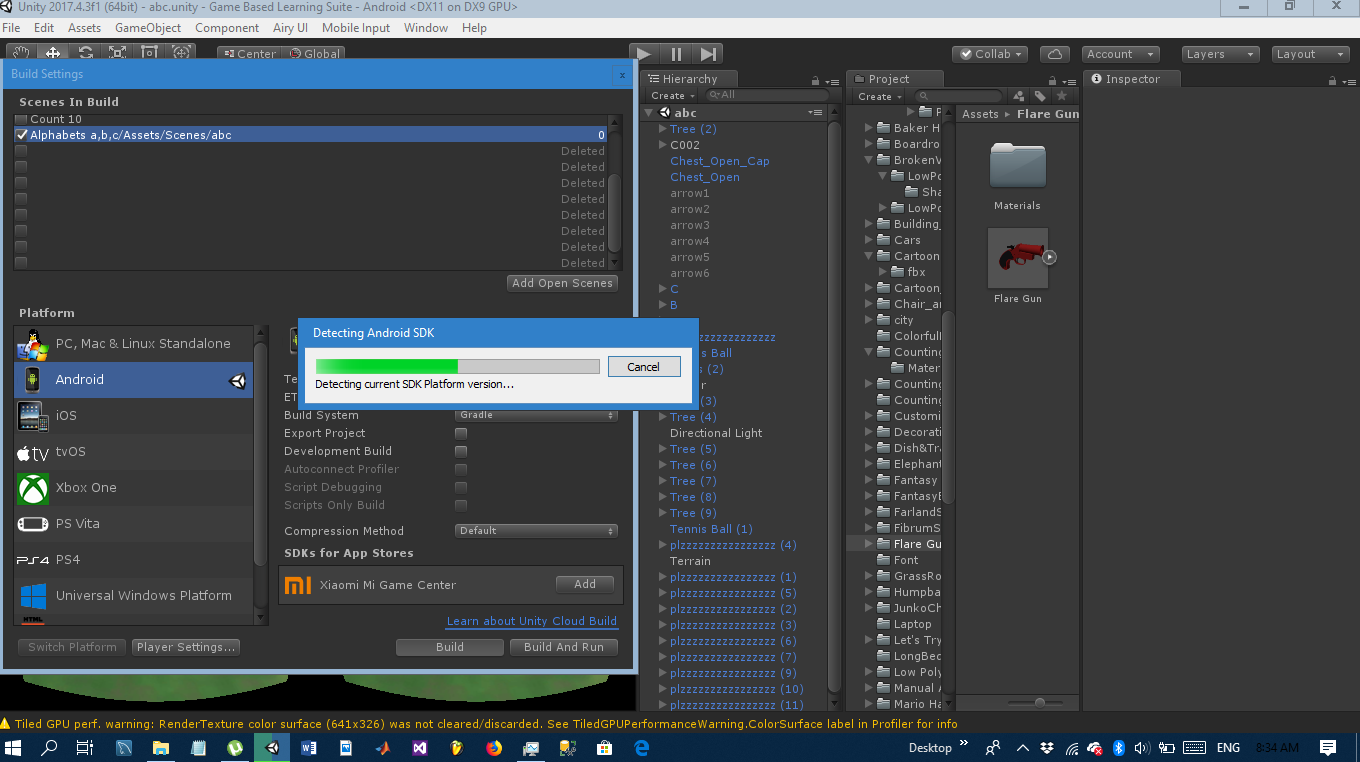The width and height of the screenshot is (1360, 762).
Task: Click the Build And Run button
Action: 564,647
